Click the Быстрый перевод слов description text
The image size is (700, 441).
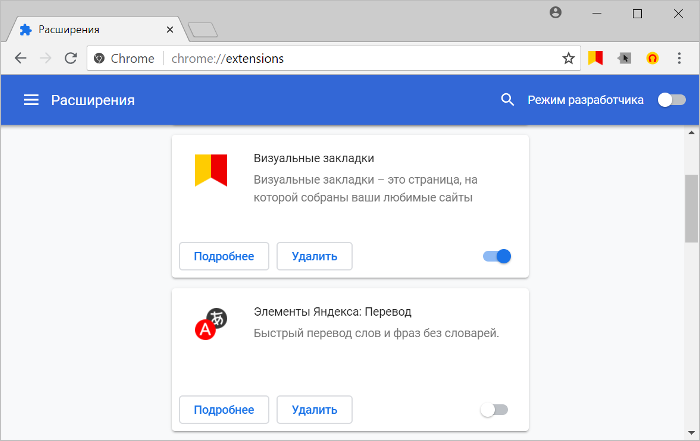[376, 333]
